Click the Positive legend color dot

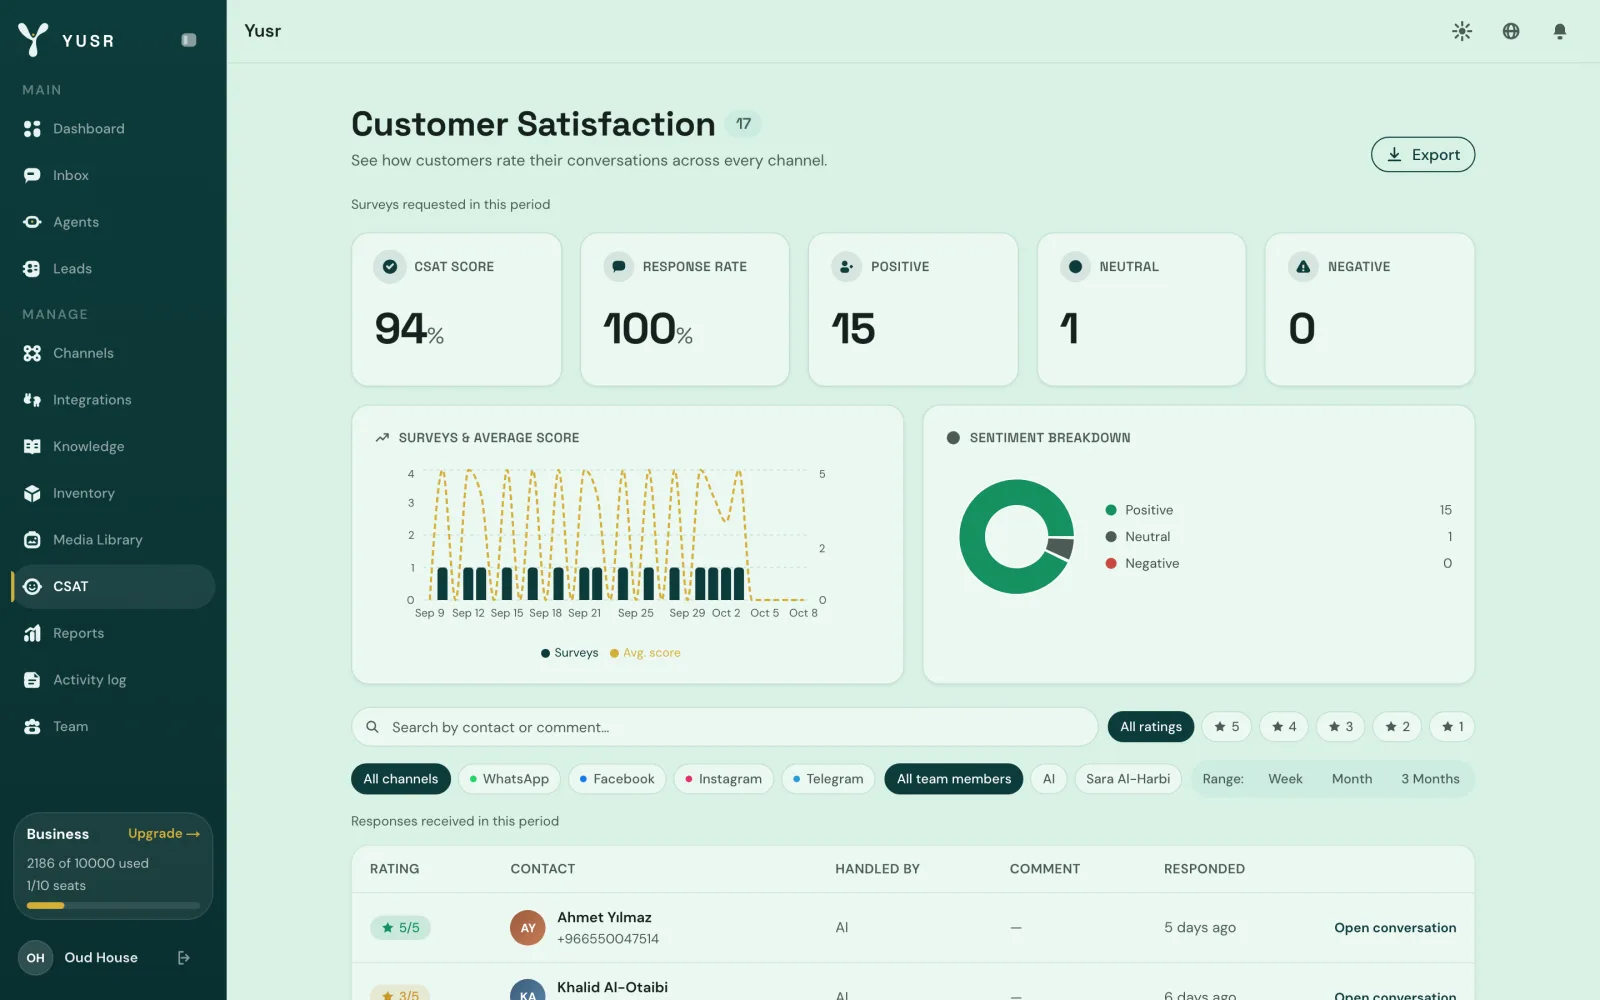[1111, 510]
